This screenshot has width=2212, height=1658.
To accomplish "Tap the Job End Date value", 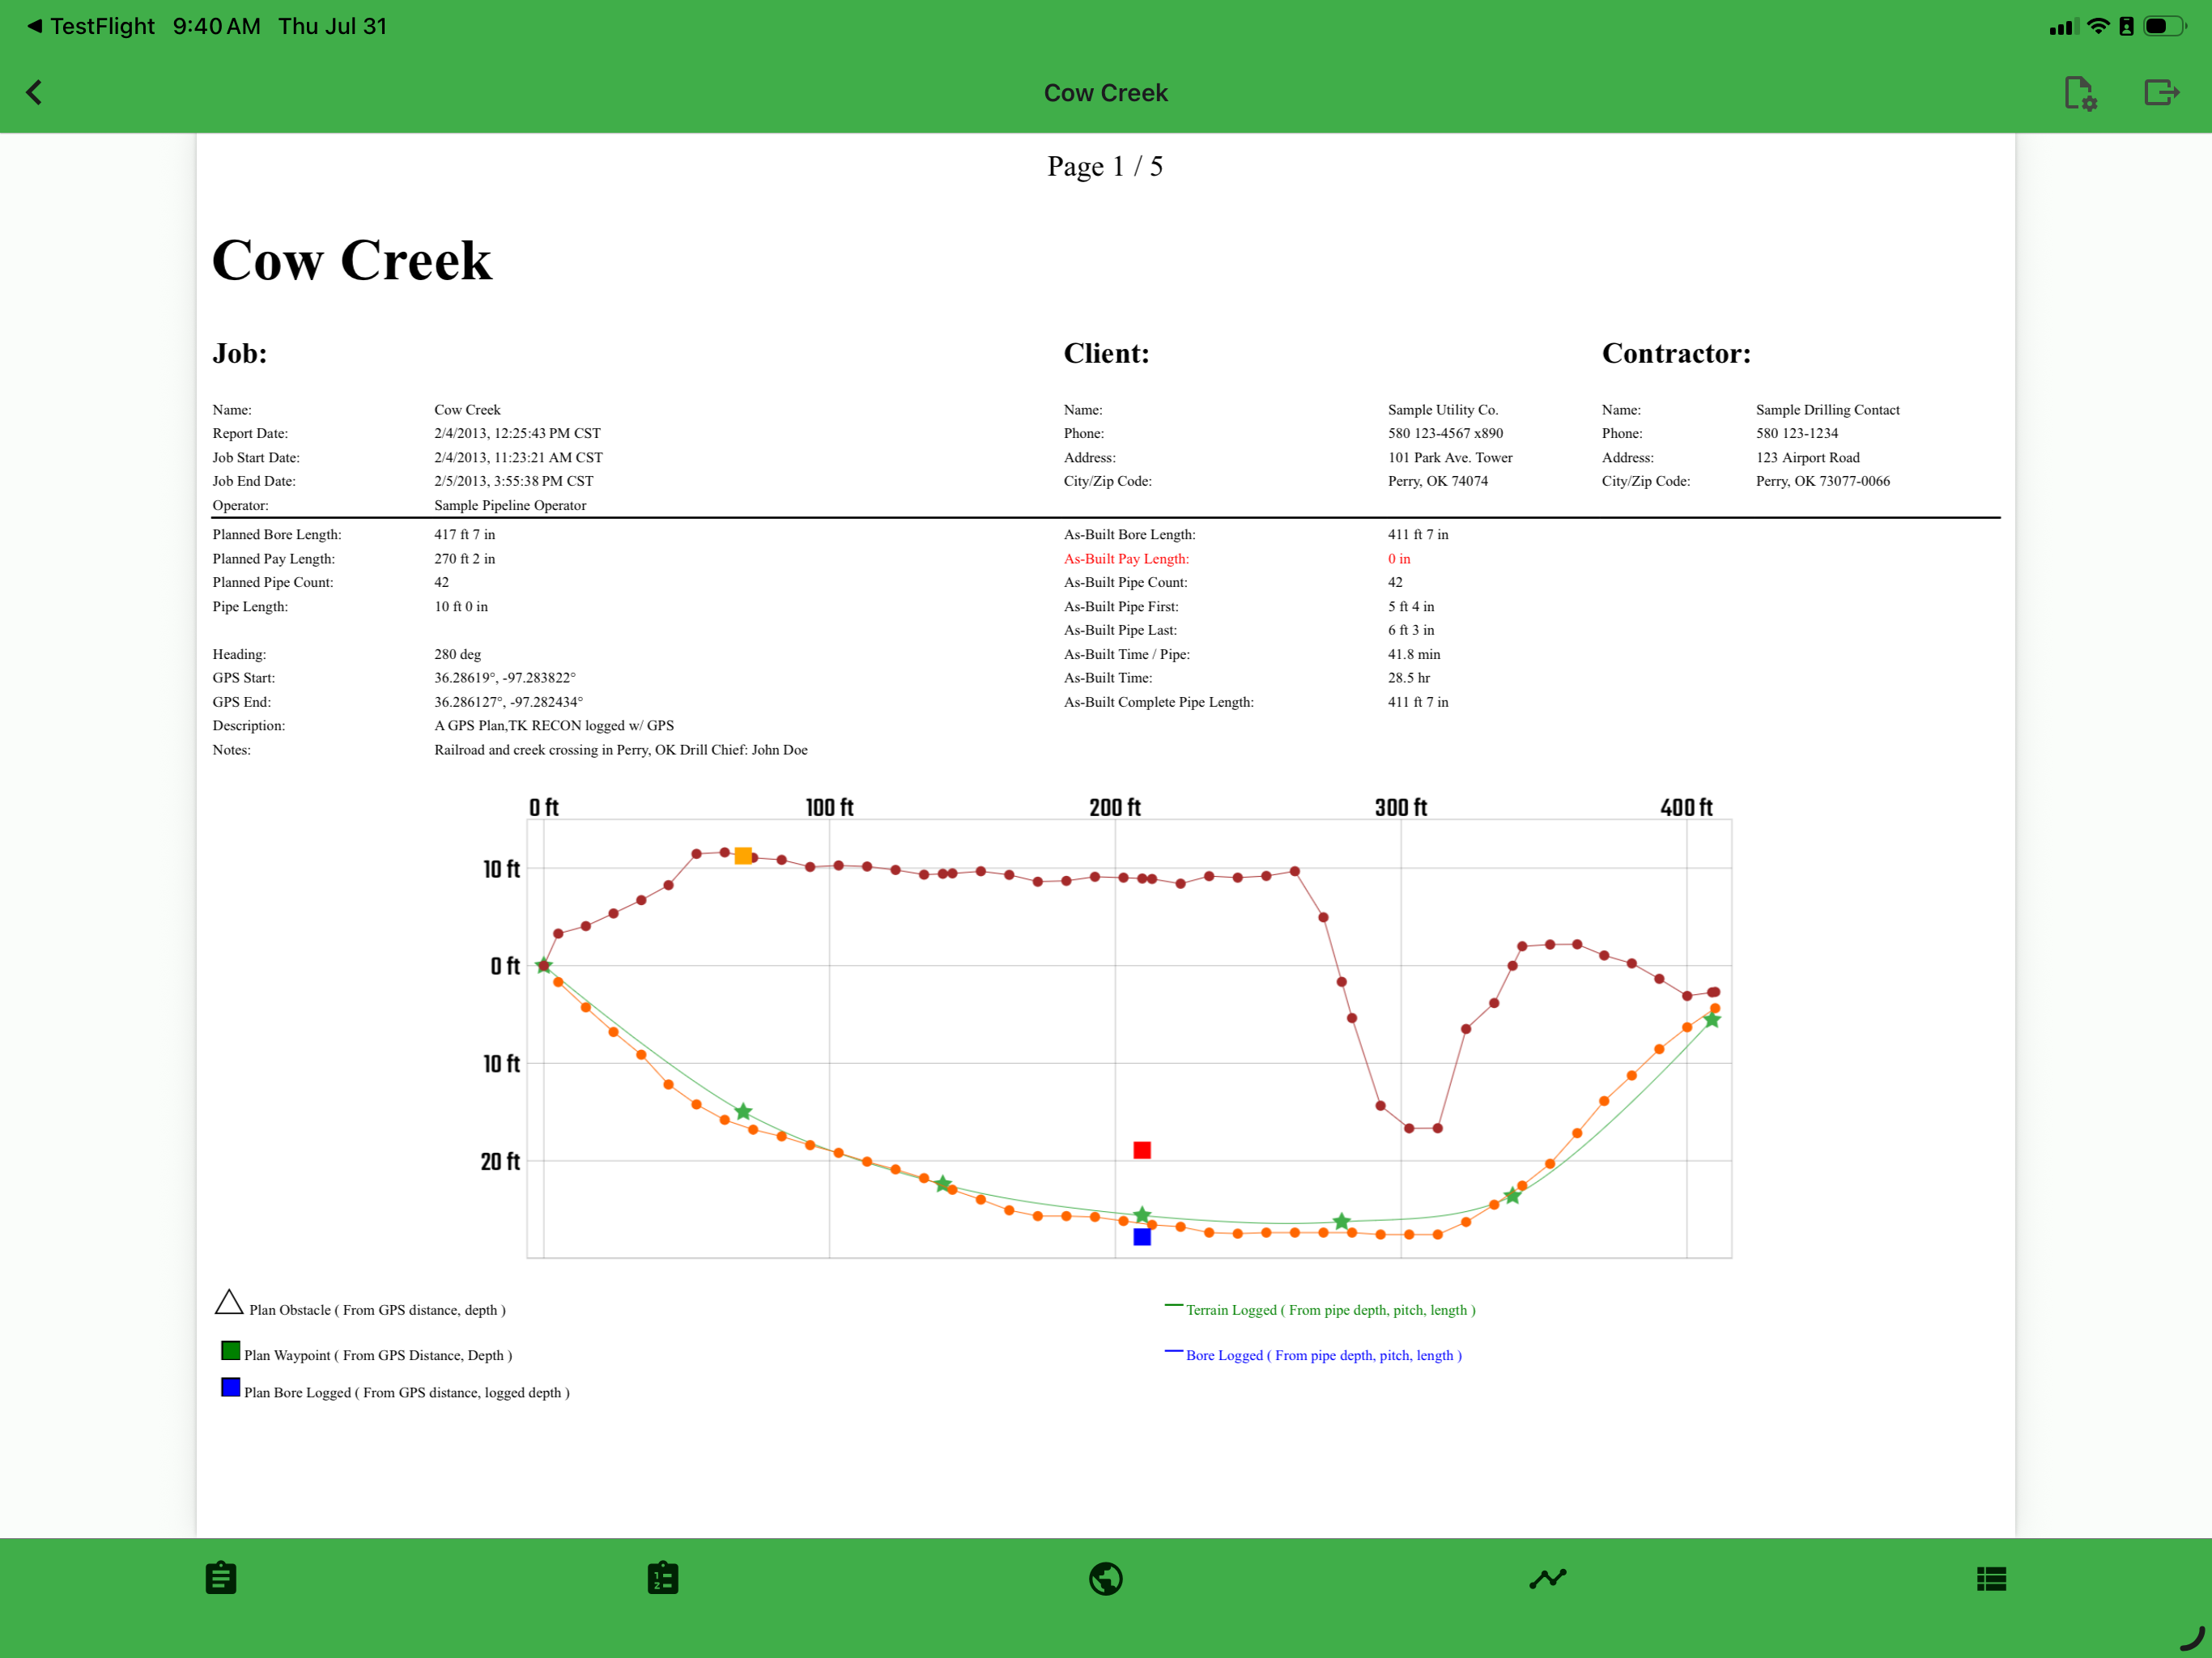I will click(514, 481).
